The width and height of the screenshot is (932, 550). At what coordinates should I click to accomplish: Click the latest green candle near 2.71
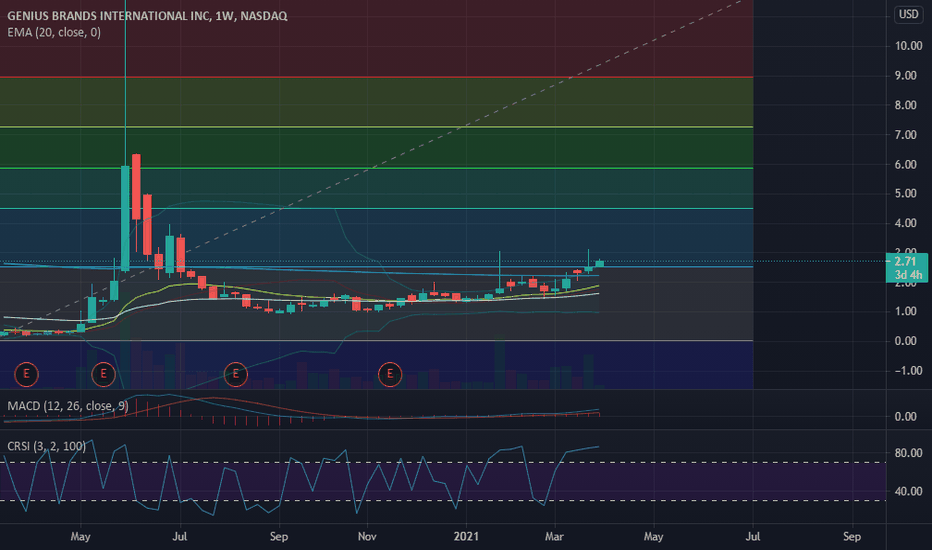coord(599,263)
